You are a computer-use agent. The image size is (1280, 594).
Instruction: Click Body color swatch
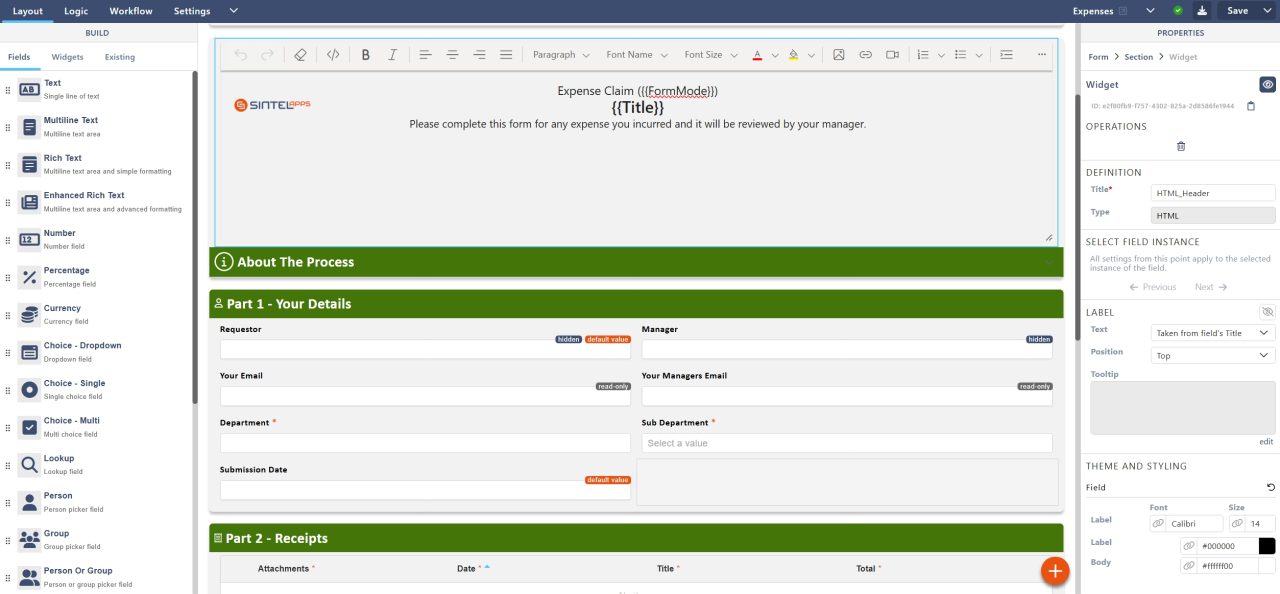point(1267,565)
